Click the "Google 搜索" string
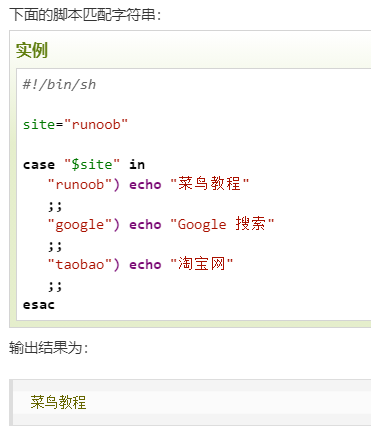The image size is (371, 430). (222, 224)
